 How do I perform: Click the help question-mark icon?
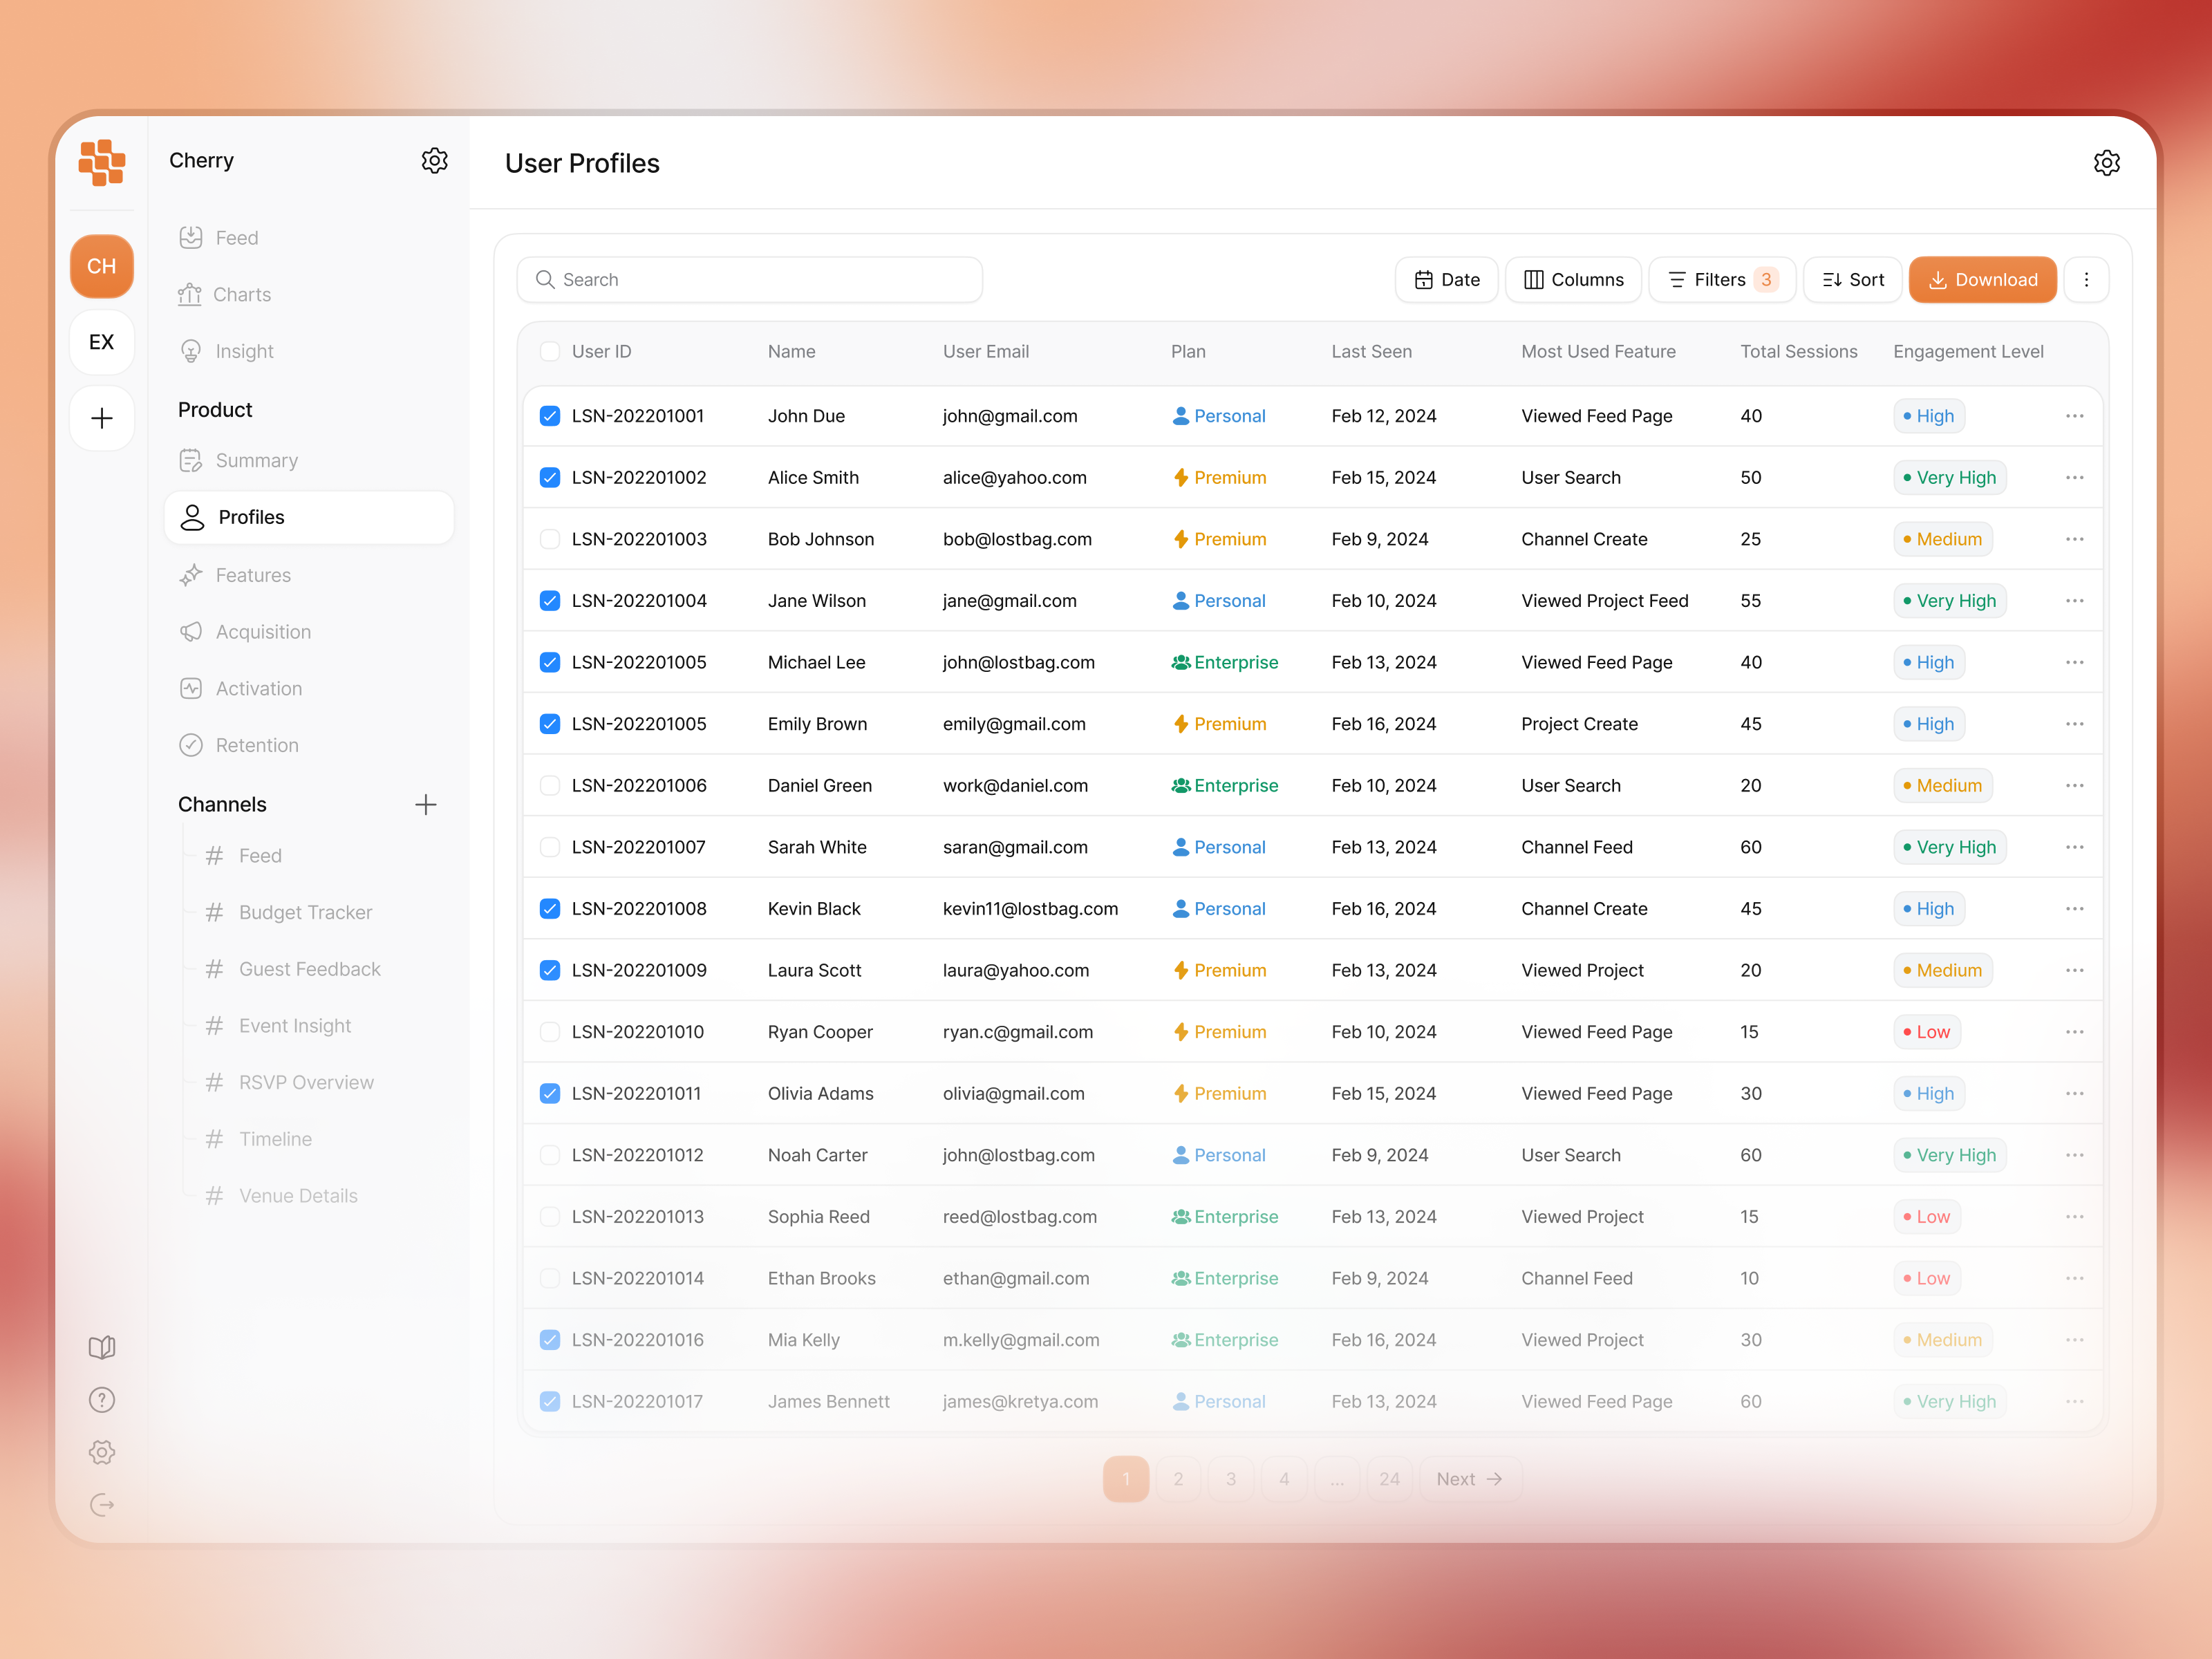[x=101, y=1399]
